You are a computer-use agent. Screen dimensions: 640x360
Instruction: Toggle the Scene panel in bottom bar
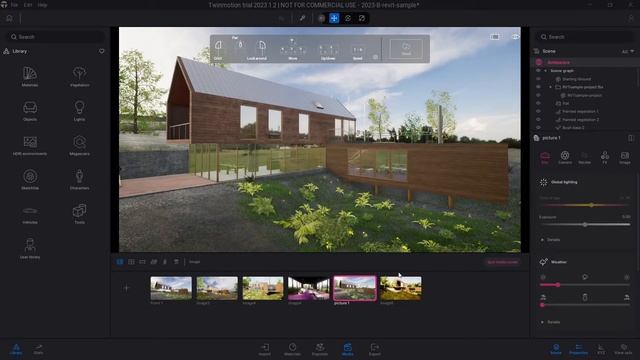pyautogui.click(x=556, y=349)
